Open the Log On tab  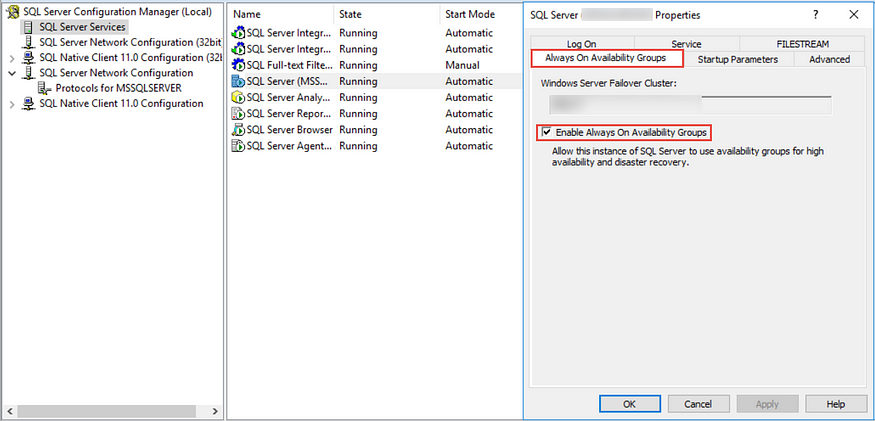tap(582, 44)
